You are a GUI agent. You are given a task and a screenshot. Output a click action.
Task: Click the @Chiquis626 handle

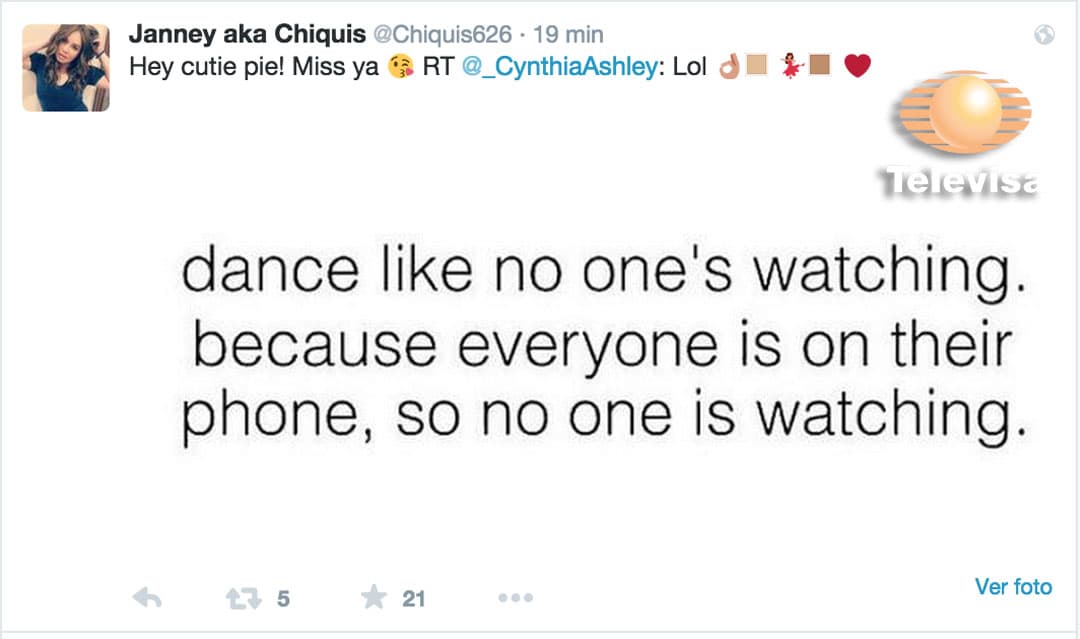[443, 34]
